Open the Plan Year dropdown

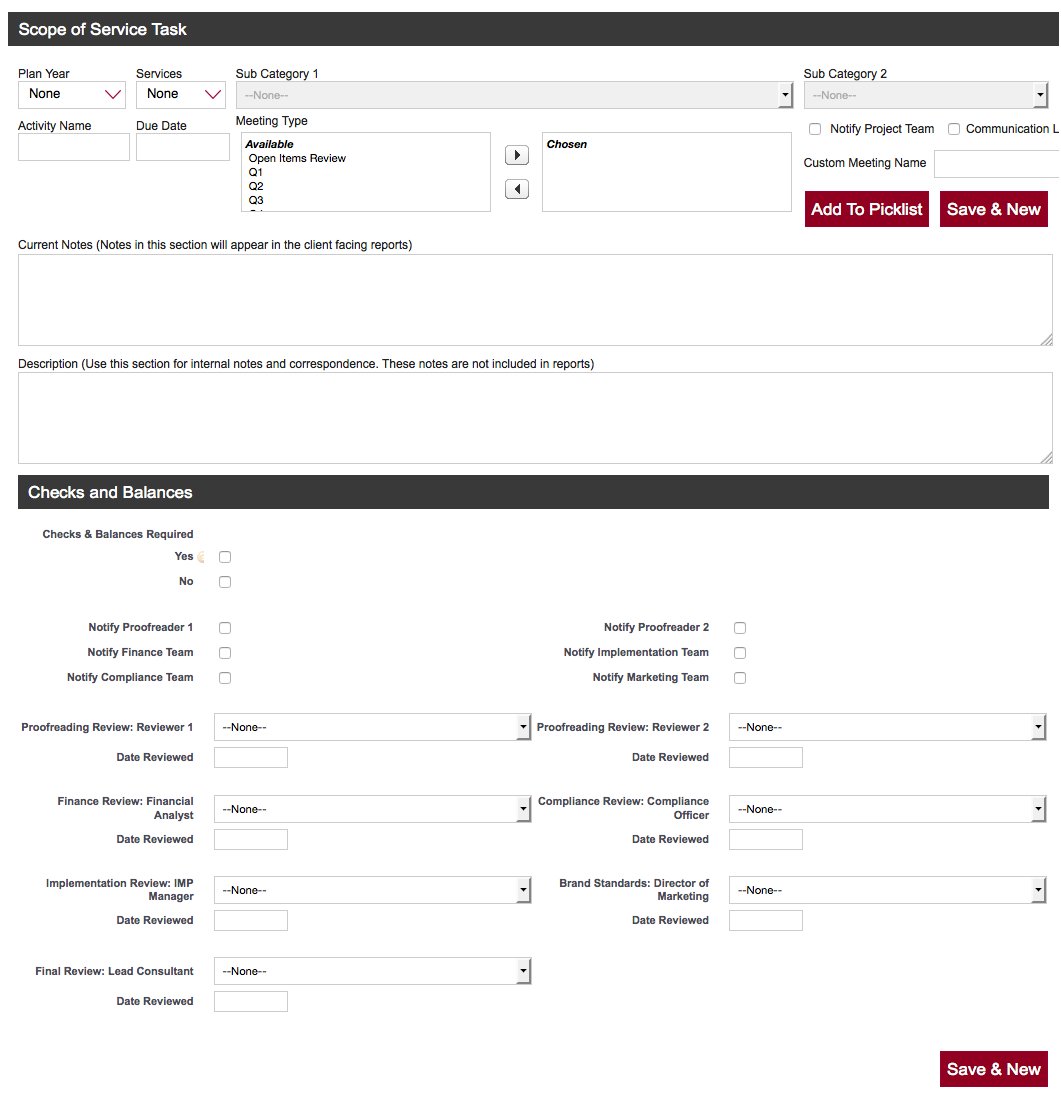[x=72, y=94]
